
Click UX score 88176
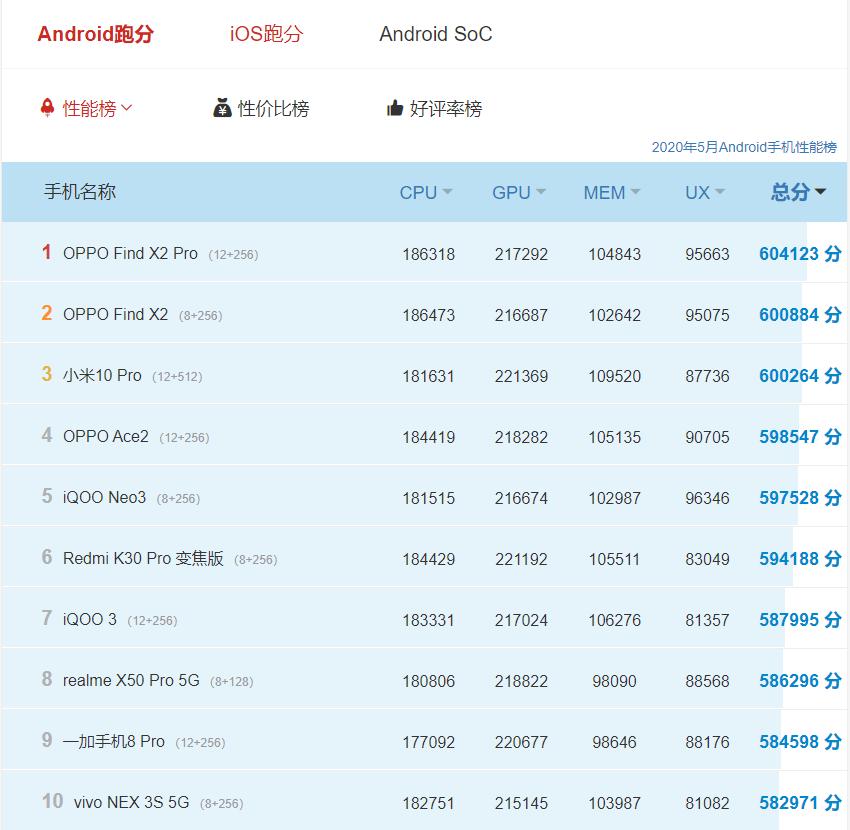tap(707, 742)
